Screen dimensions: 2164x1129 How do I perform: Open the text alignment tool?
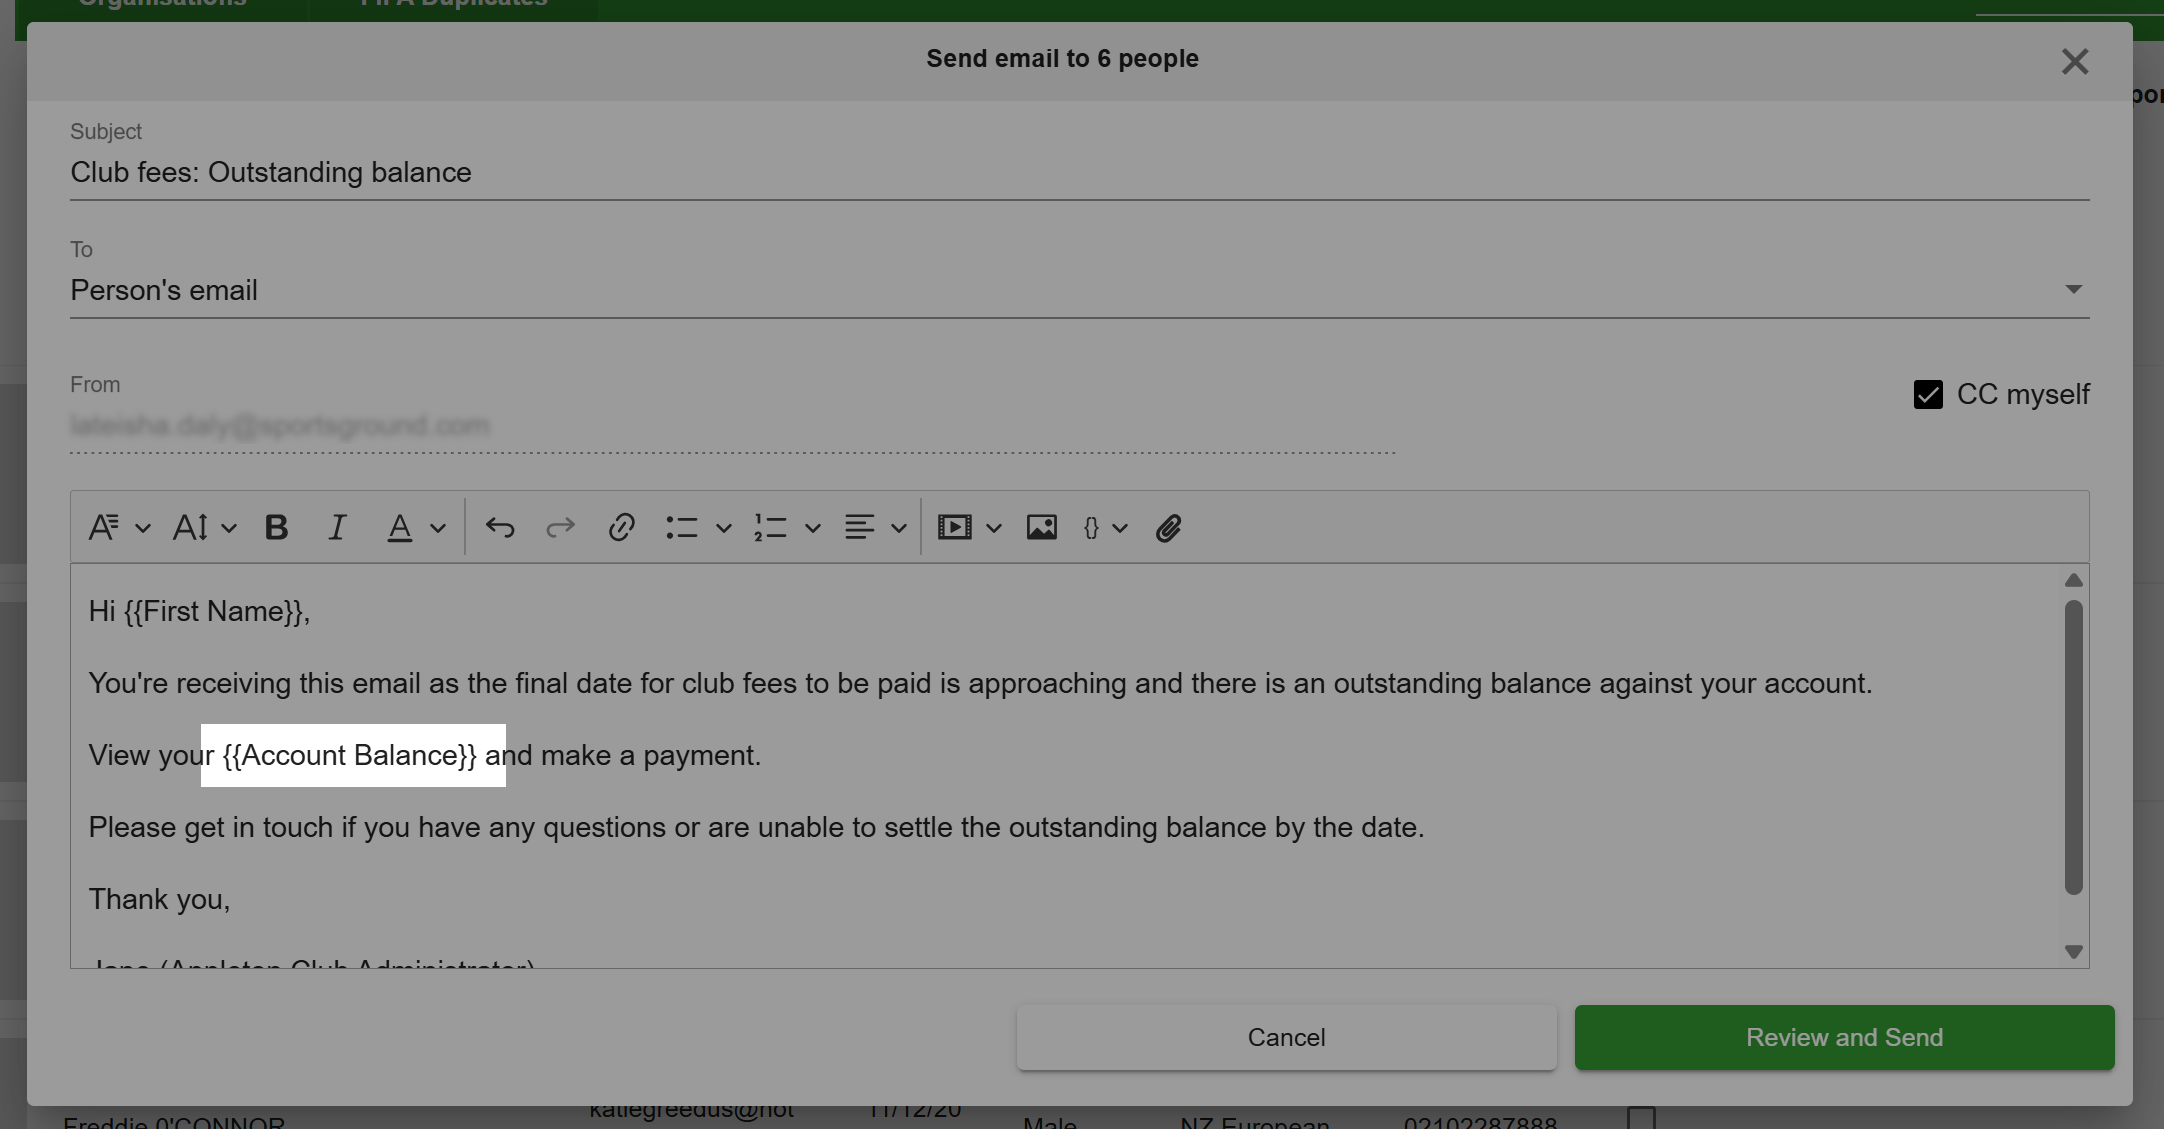click(859, 527)
